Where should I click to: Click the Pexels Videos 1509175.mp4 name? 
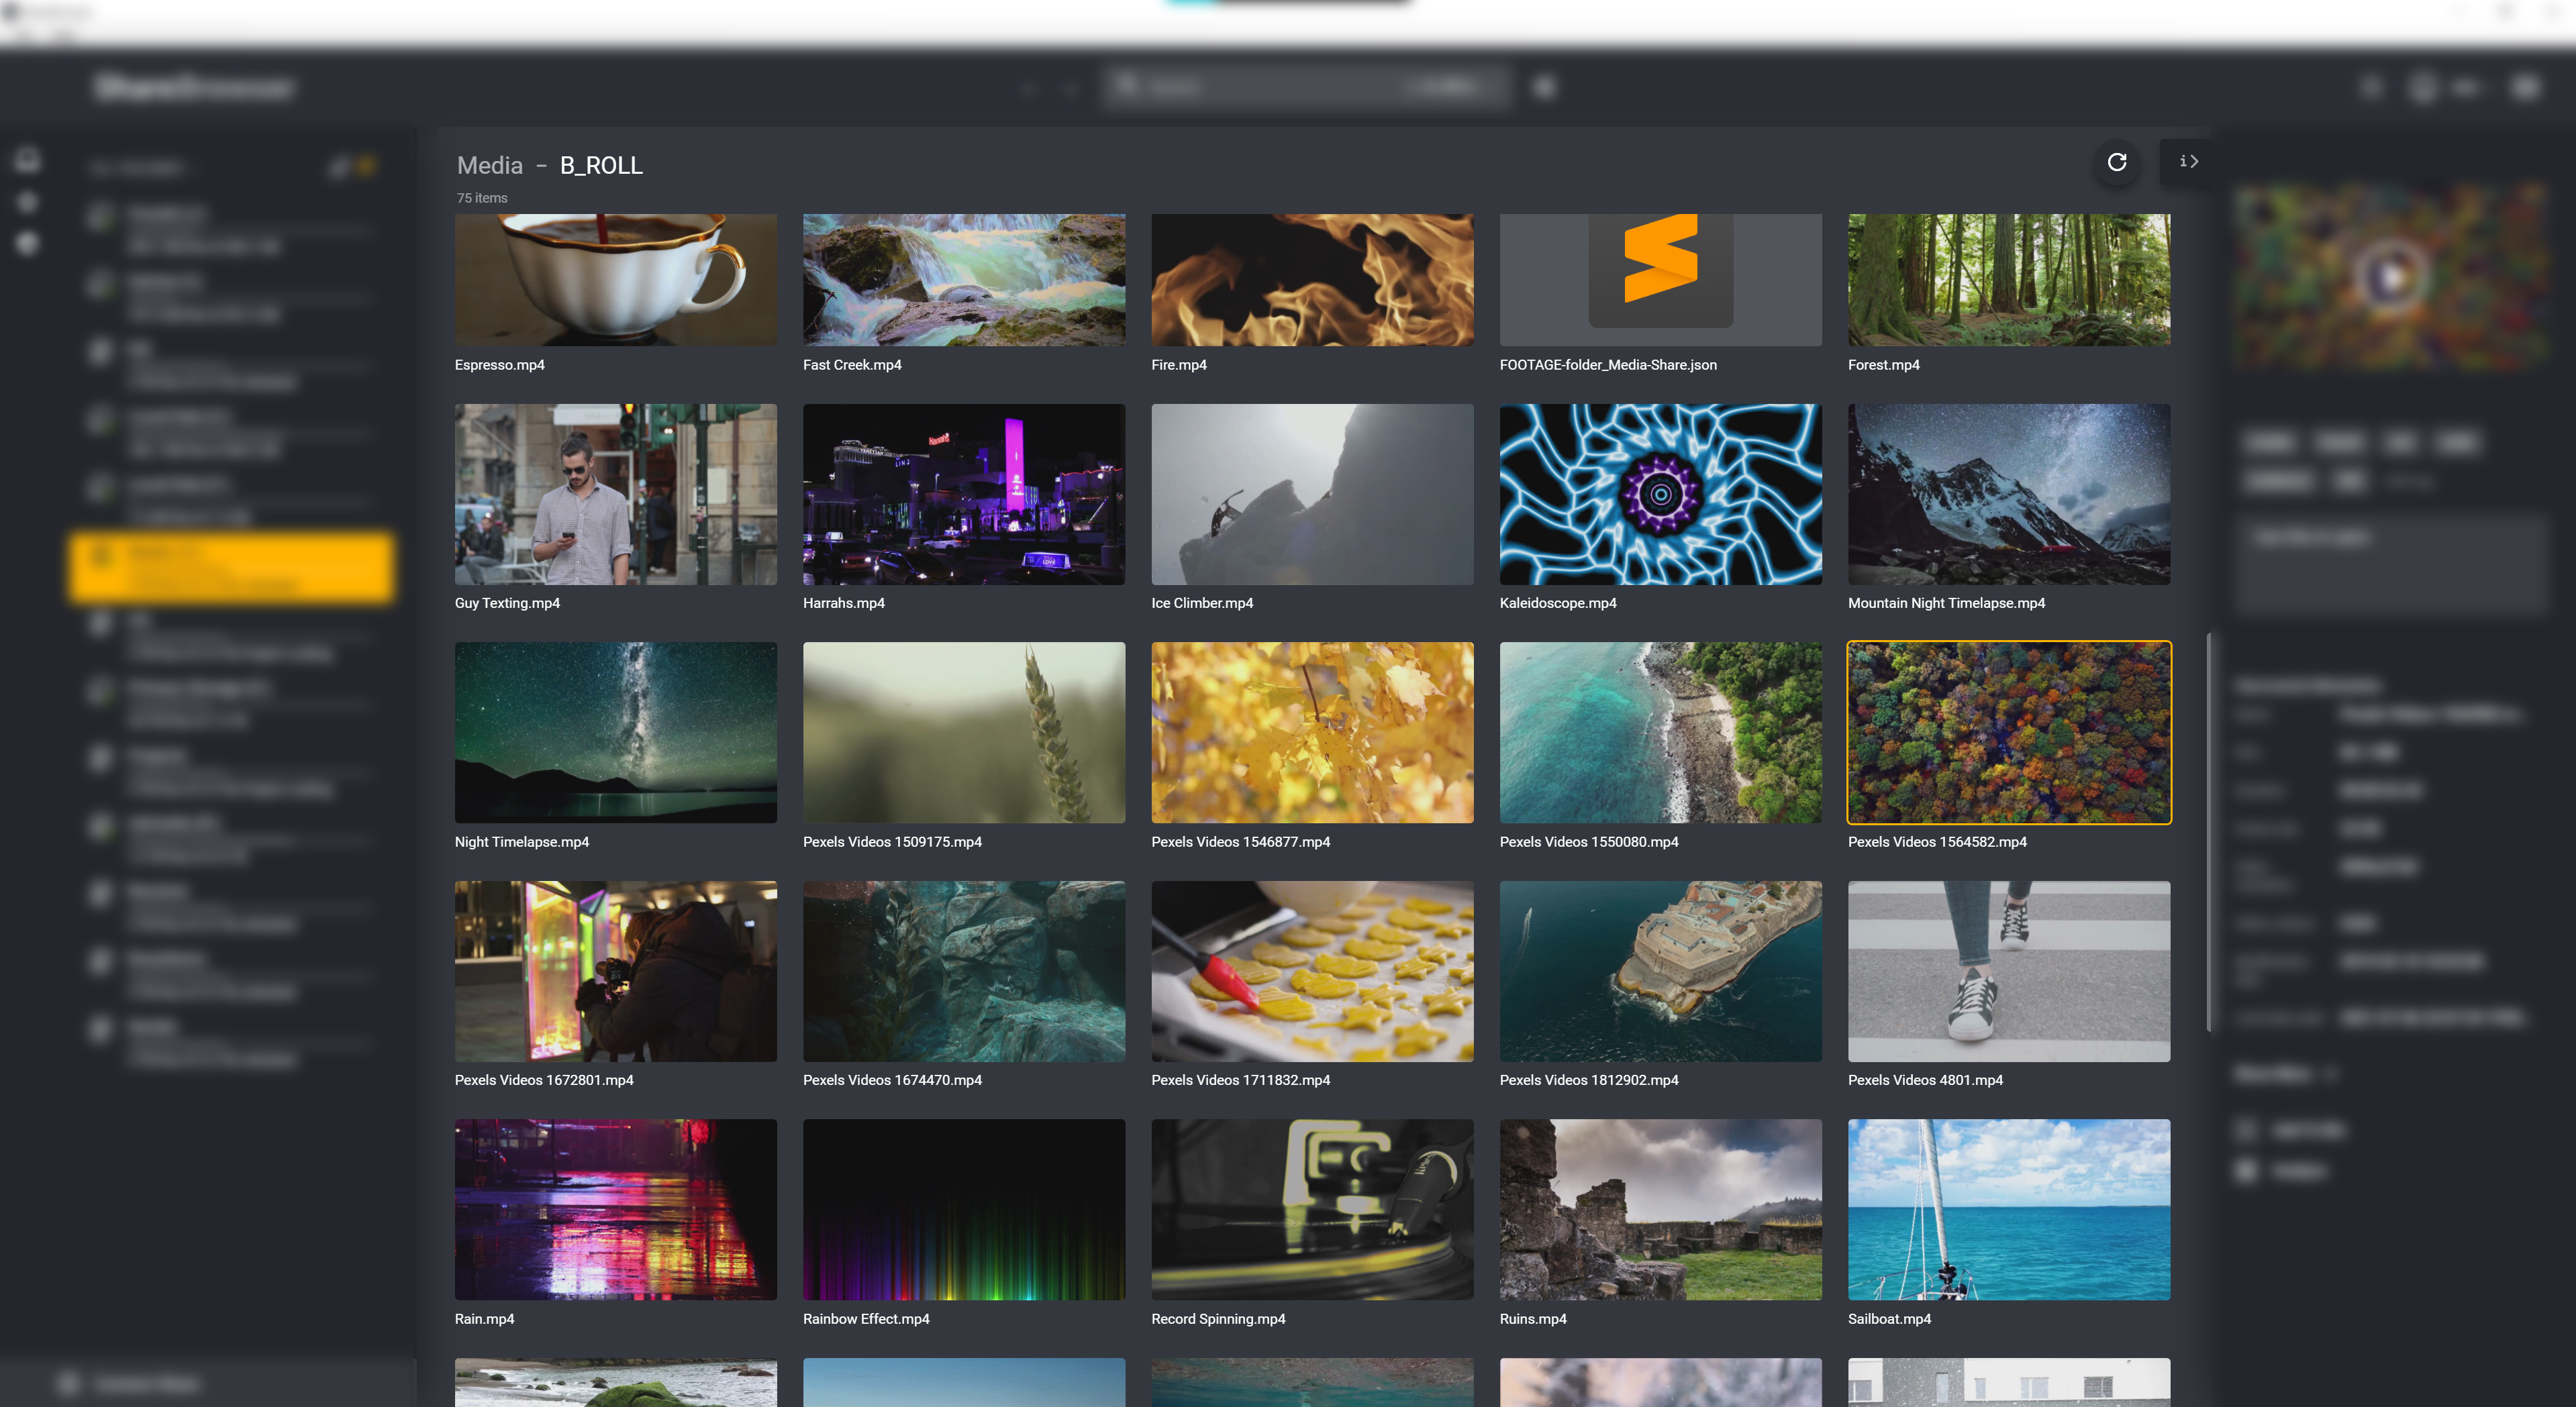(x=892, y=842)
